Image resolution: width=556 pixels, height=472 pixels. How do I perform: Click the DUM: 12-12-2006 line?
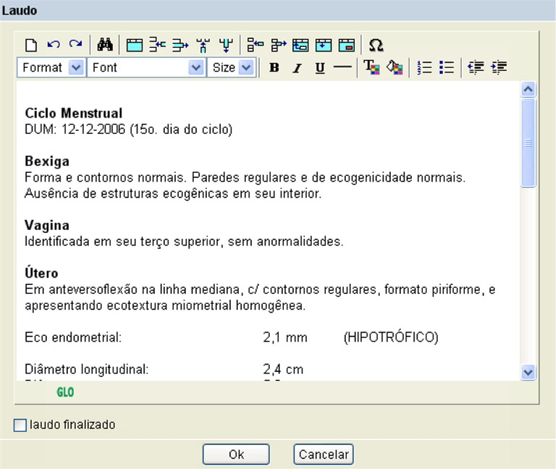(129, 129)
